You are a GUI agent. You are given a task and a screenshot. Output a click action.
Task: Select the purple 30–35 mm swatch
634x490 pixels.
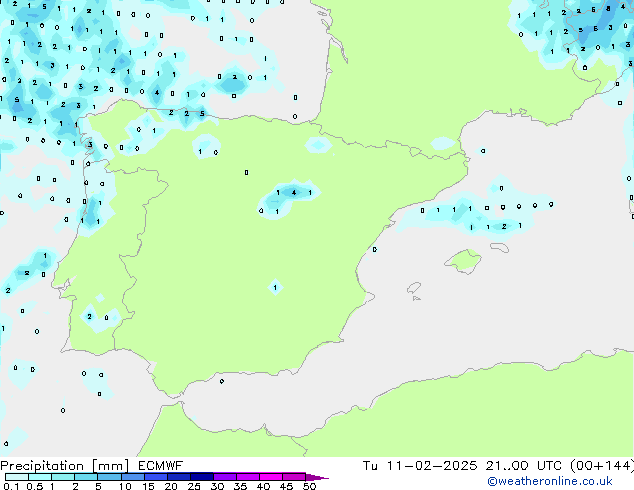point(224,477)
